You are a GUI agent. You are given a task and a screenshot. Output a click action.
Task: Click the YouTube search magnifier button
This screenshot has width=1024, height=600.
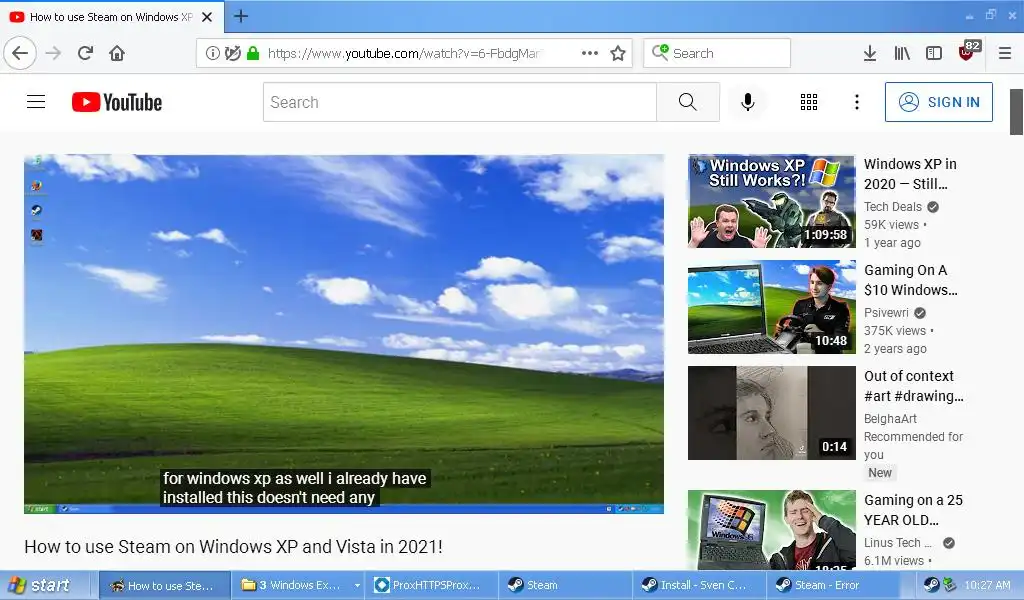coord(688,102)
